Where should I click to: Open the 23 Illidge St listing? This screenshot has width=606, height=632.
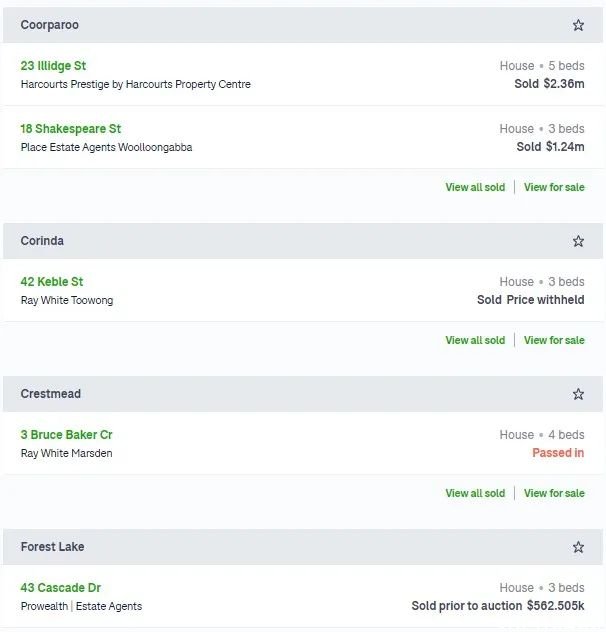tap(53, 66)
